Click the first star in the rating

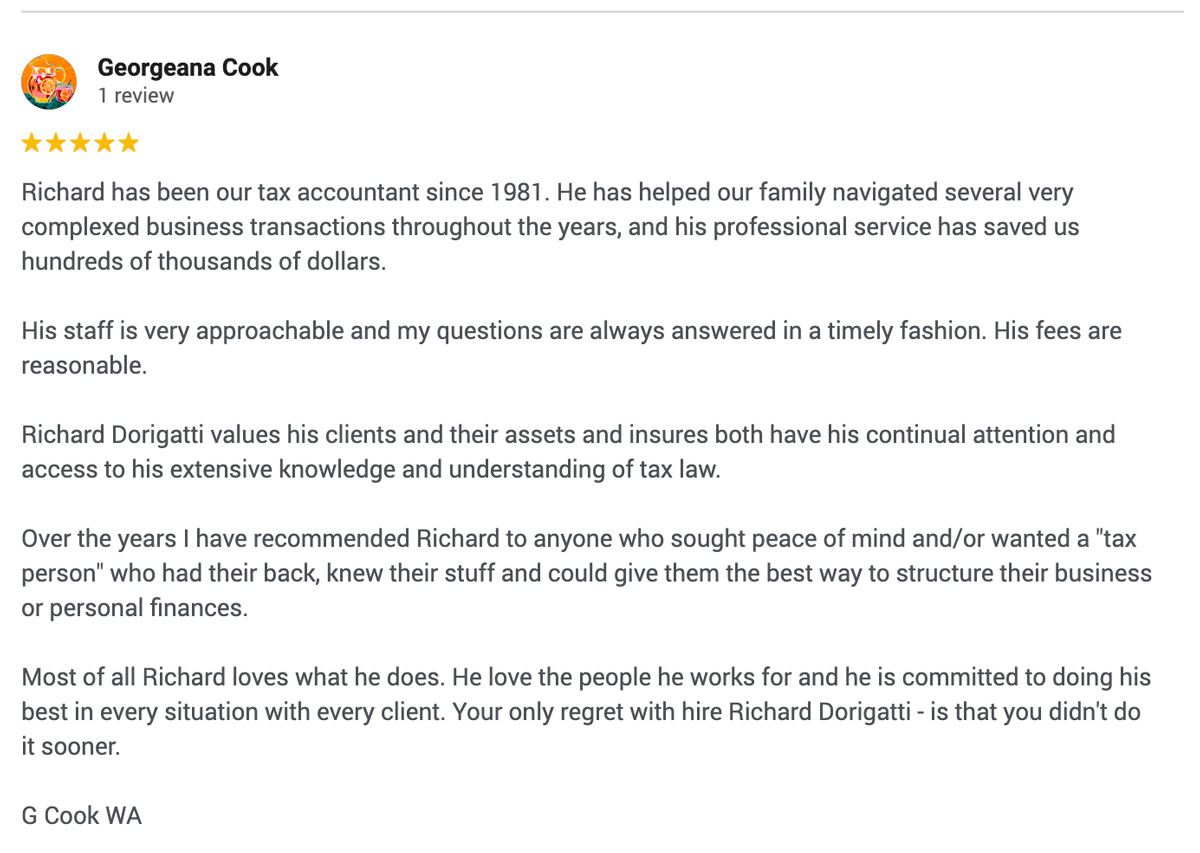[x=32, y=143]
